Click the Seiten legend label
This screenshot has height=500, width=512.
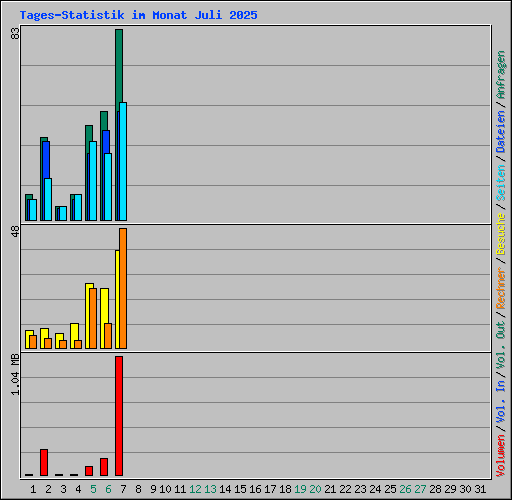pyautogui.click(x=500, y=183)
